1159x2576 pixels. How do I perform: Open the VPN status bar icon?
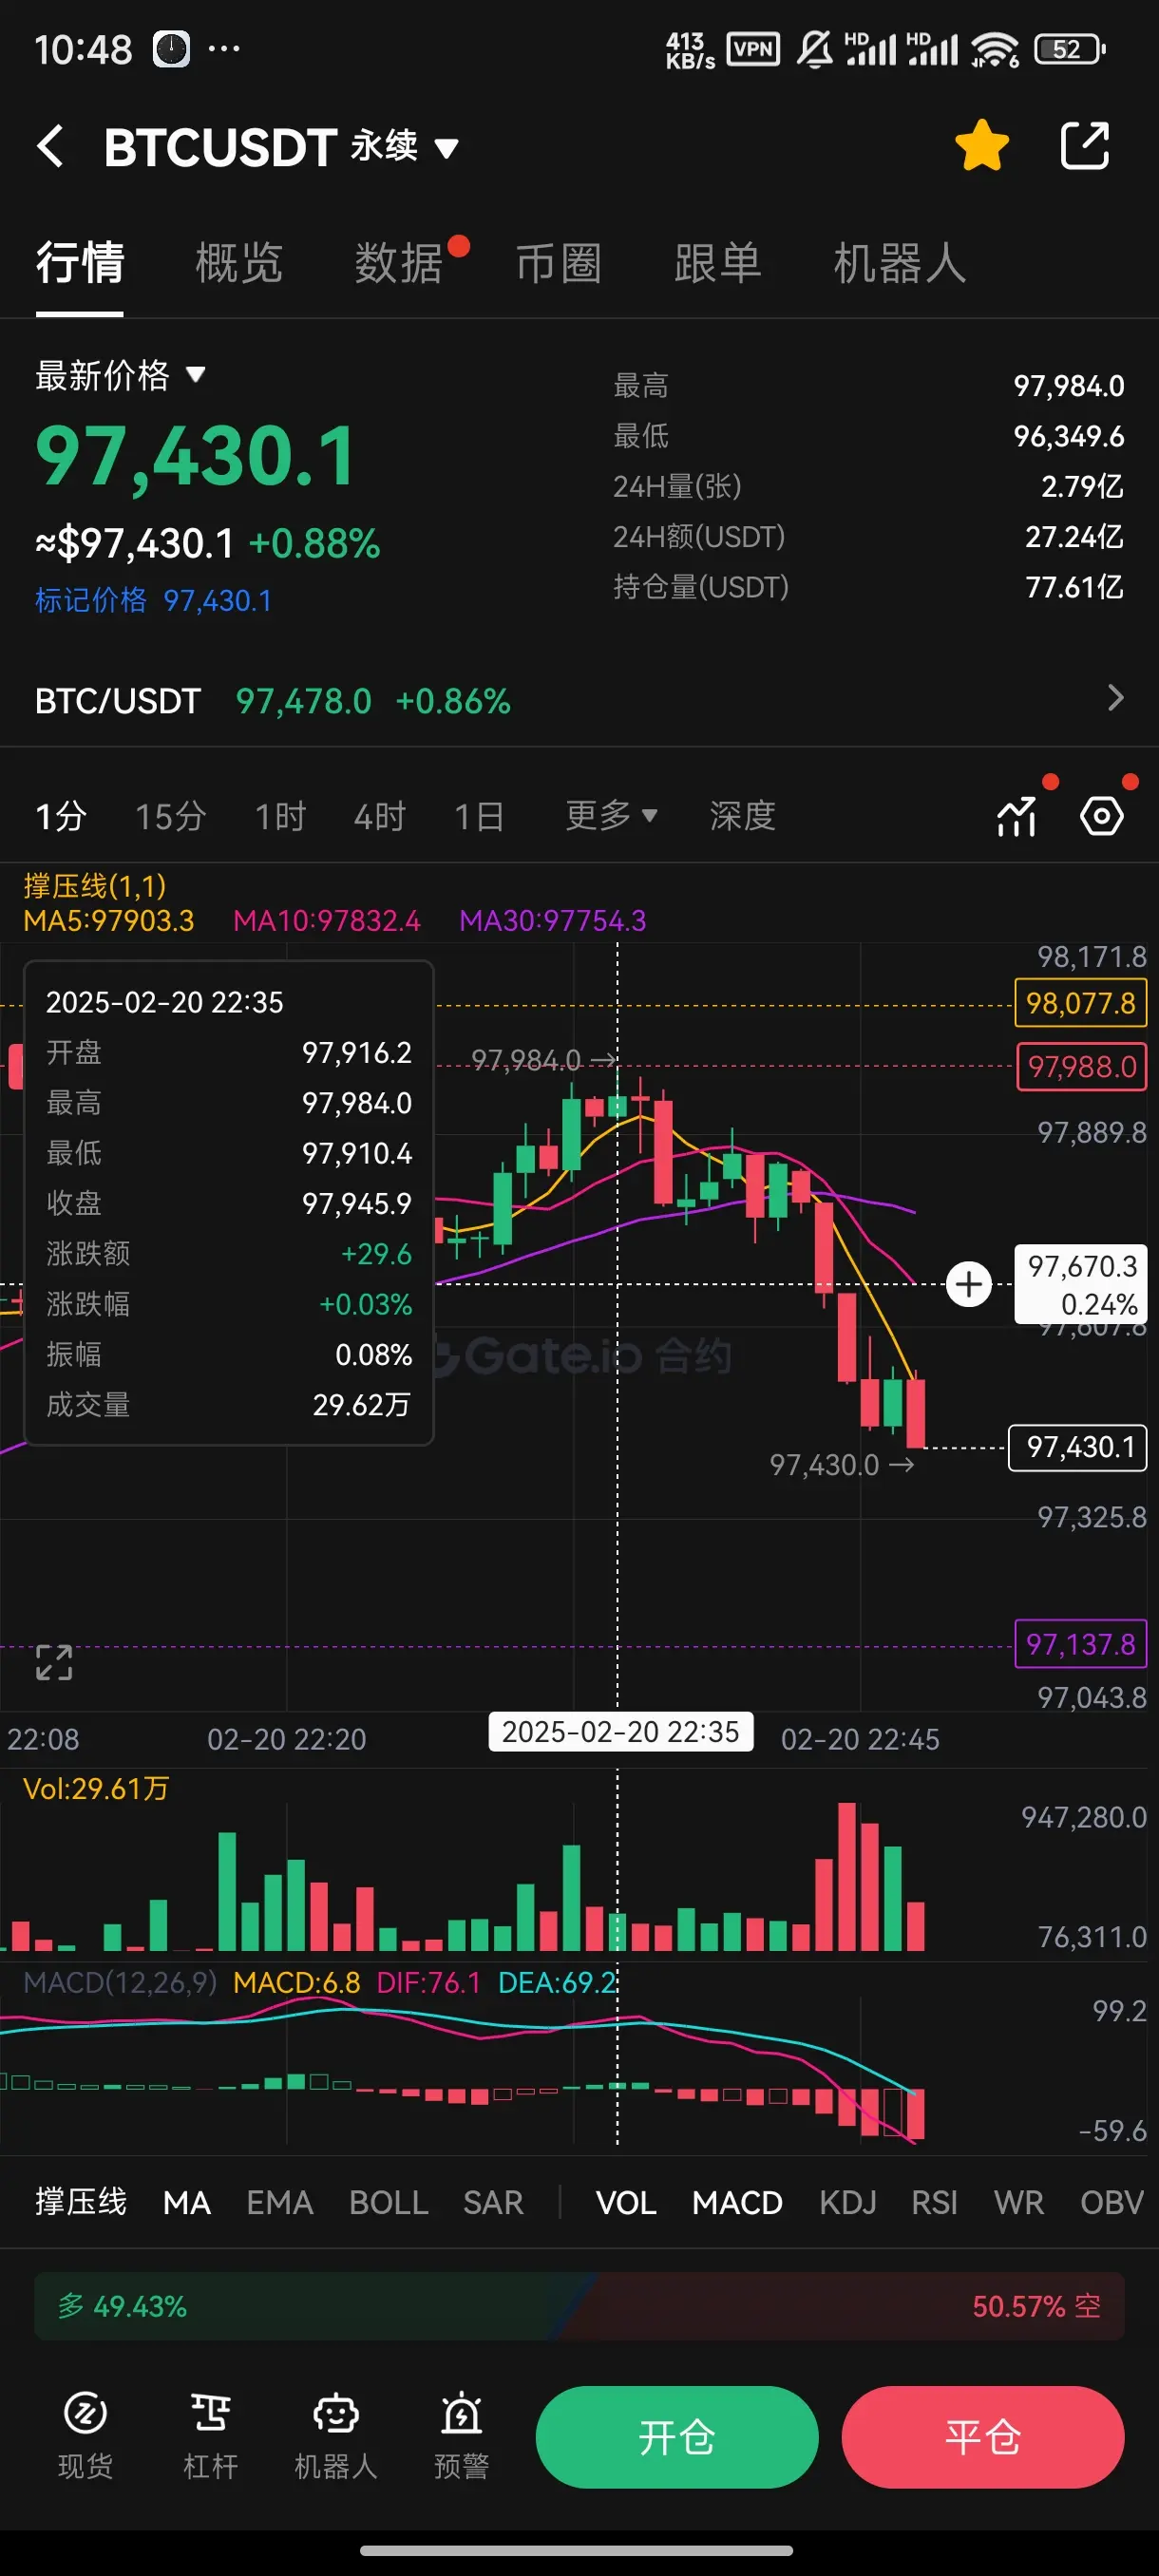coord(753,49)
